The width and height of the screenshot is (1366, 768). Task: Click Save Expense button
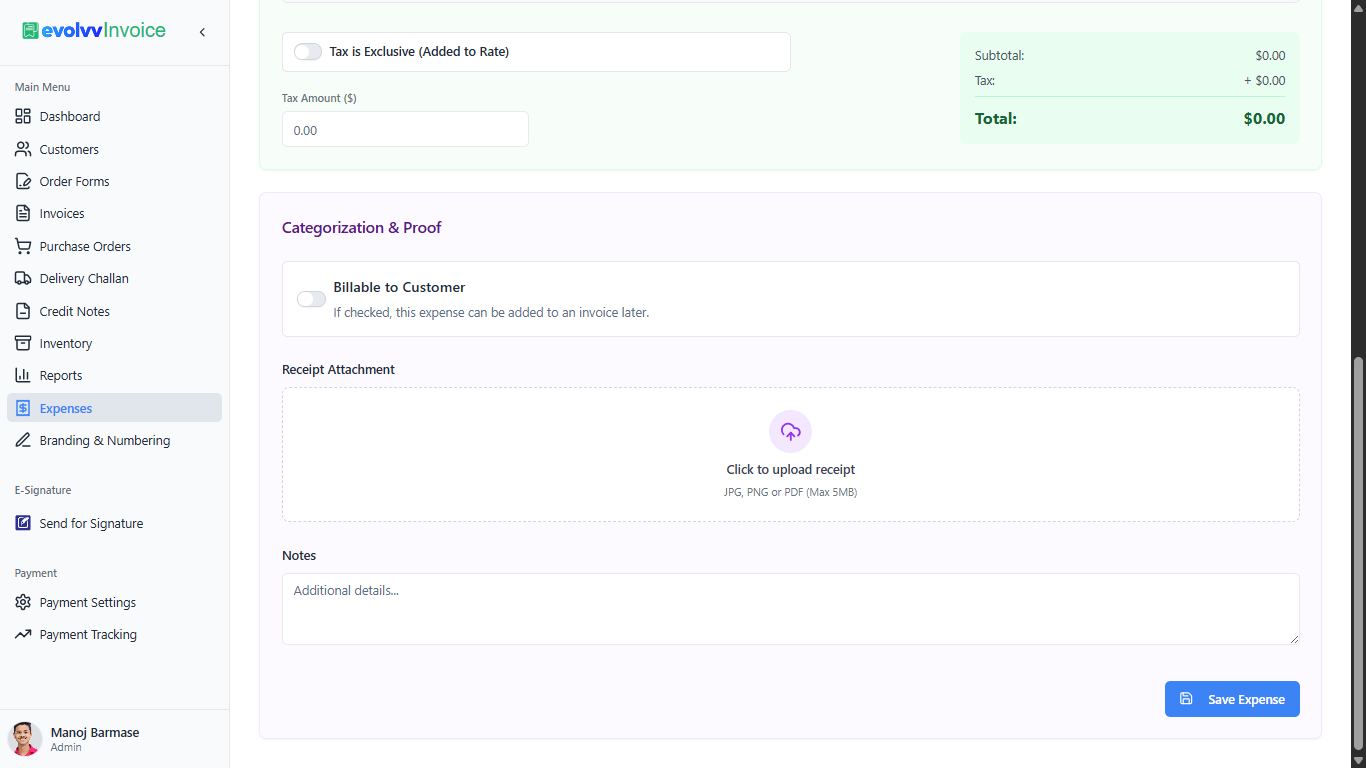point(1232,699)
